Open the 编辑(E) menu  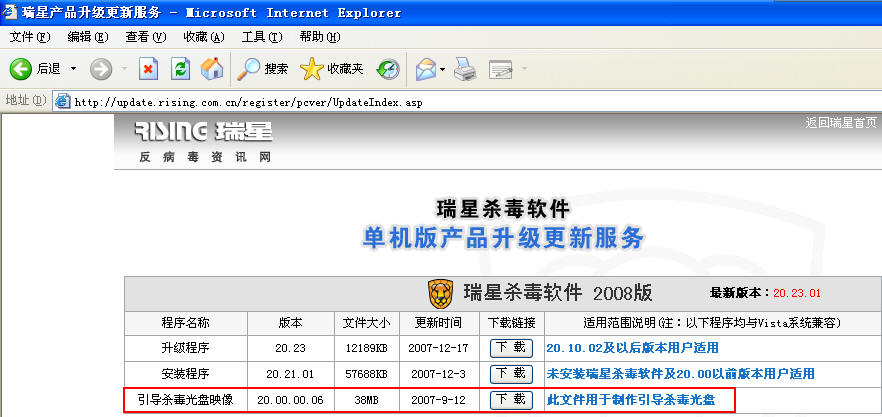88,37
